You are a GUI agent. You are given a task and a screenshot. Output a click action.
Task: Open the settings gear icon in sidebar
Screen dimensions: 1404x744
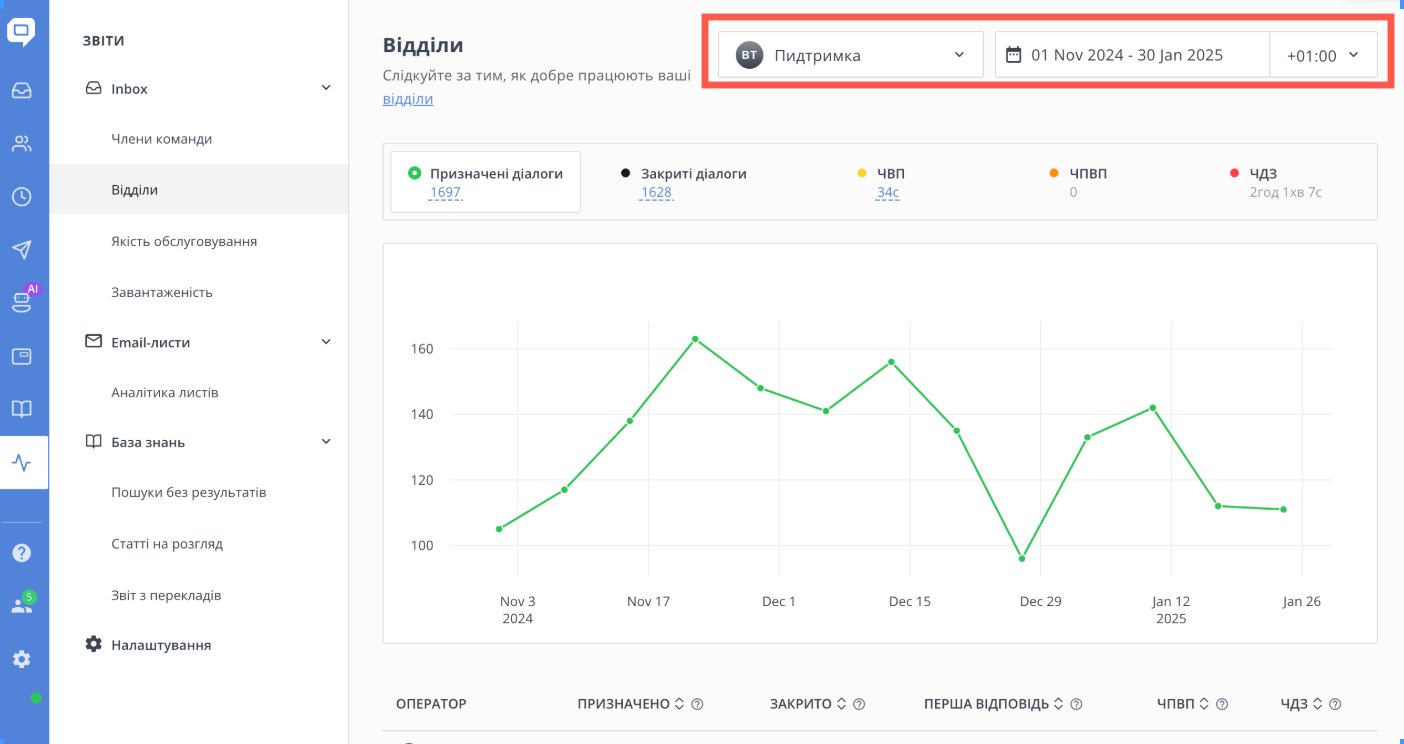click(x=21, y=659)
